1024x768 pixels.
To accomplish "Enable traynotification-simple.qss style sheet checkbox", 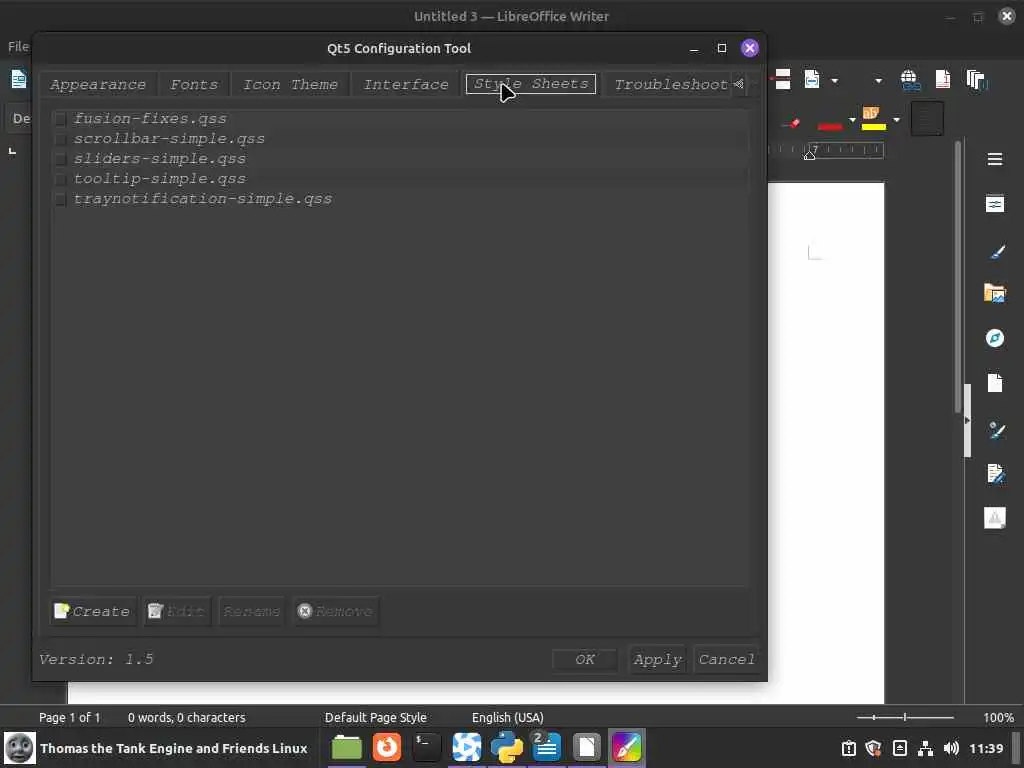I will [x=60, y=199].
